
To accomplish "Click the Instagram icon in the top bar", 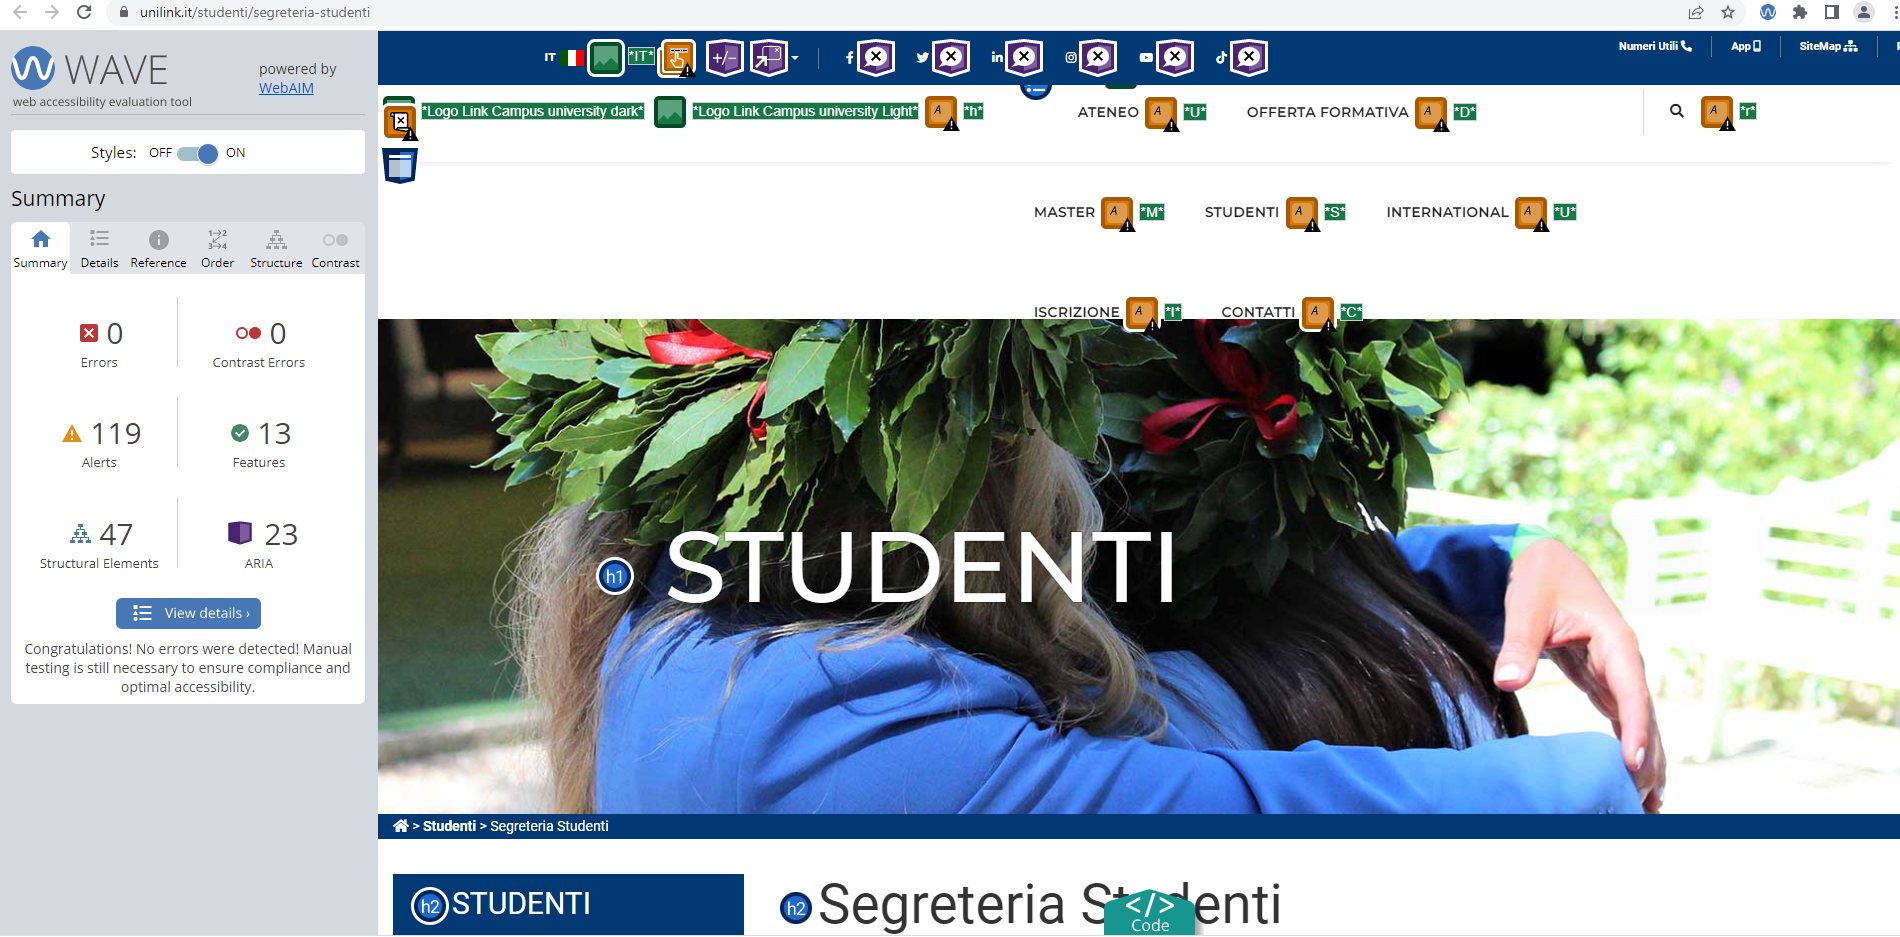I will pyautogui.click(x=1071, y=58).
